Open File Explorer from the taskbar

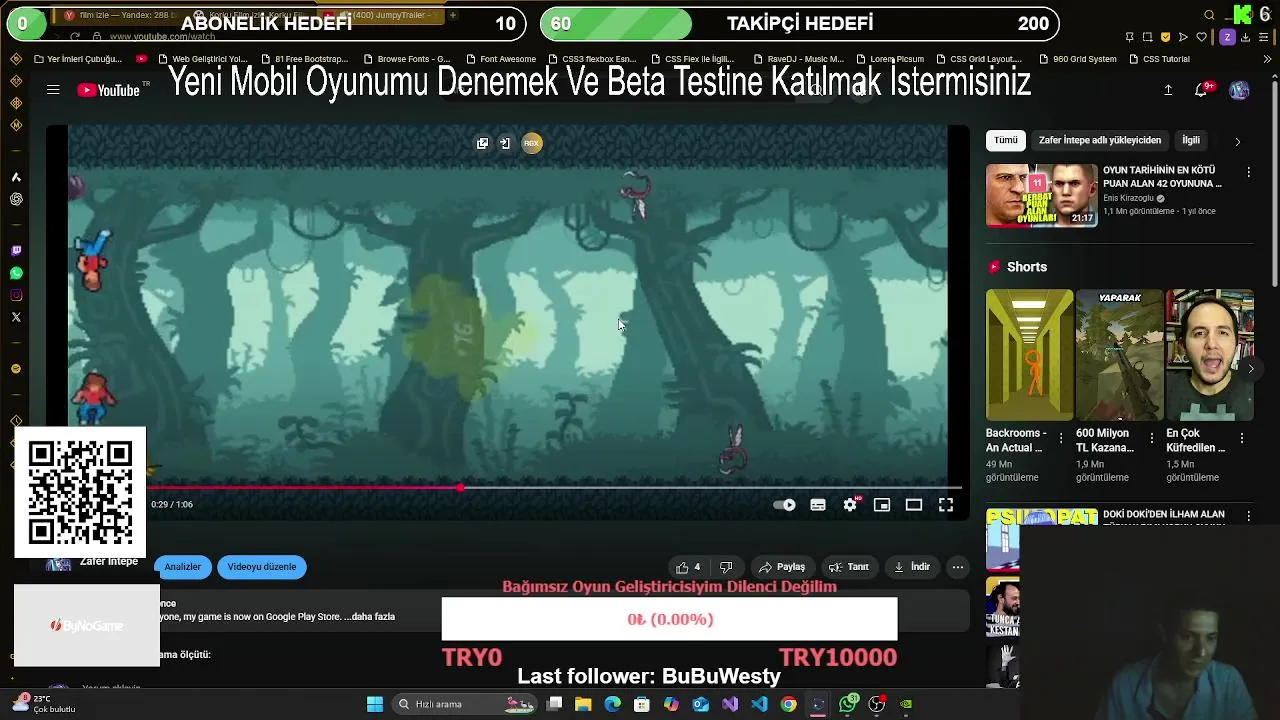coord(583,704)
